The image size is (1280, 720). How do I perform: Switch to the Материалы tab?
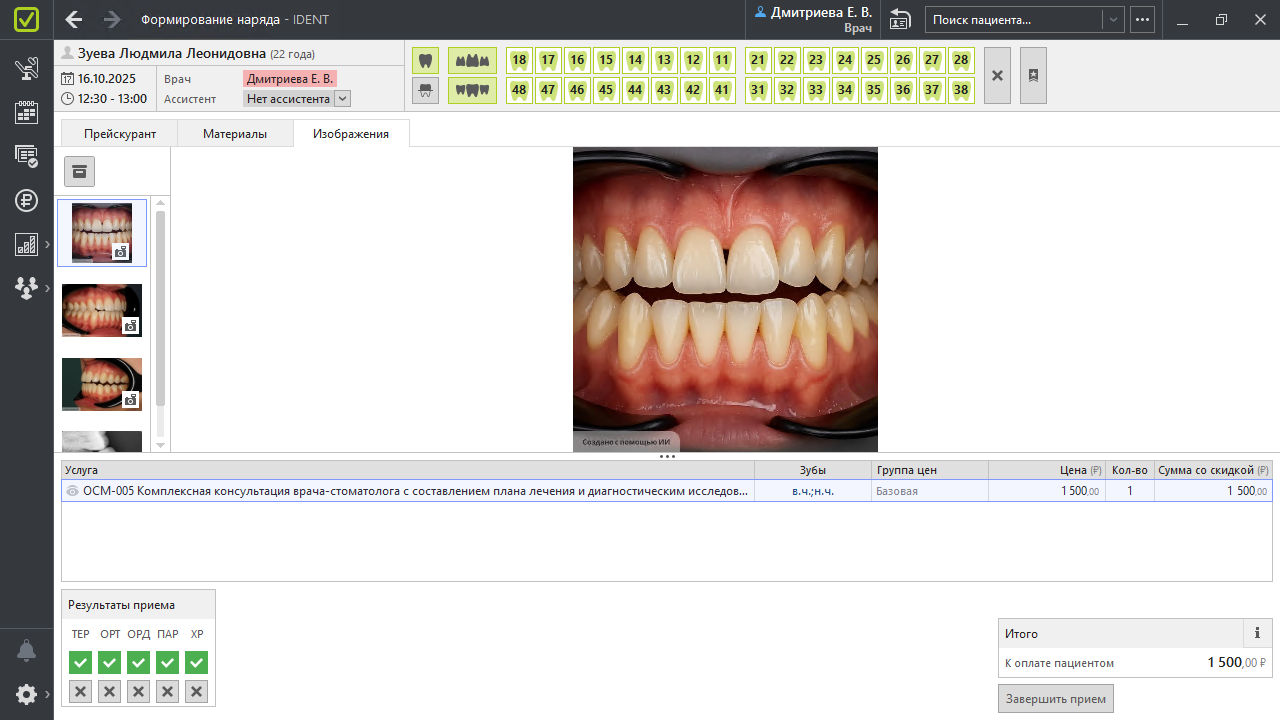click(x=235, y=134)
